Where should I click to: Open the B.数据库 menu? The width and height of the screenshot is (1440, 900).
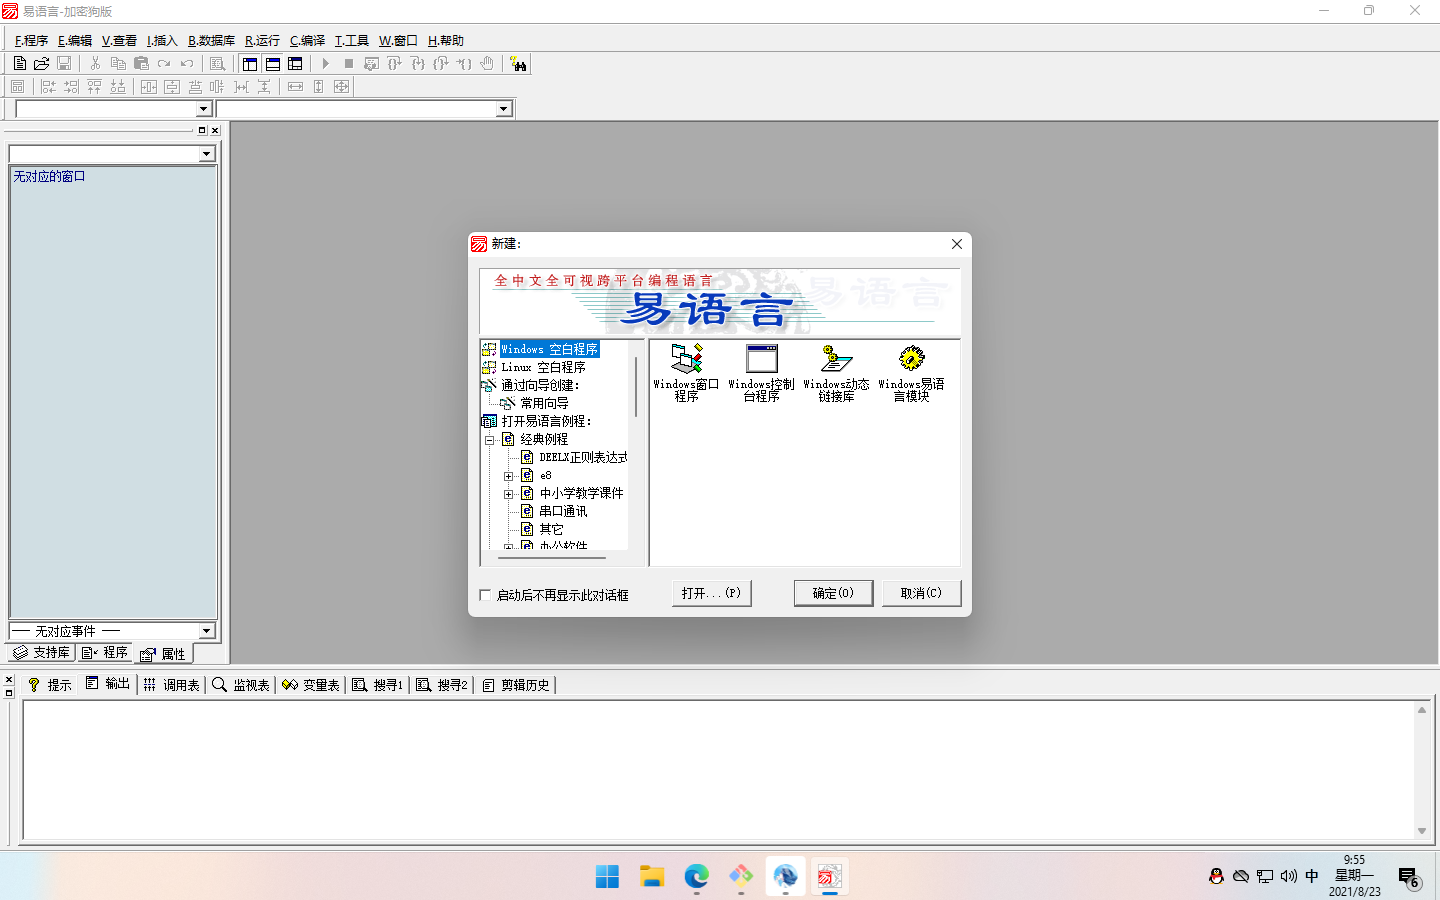pyautogui.click(x=211, y=41)
